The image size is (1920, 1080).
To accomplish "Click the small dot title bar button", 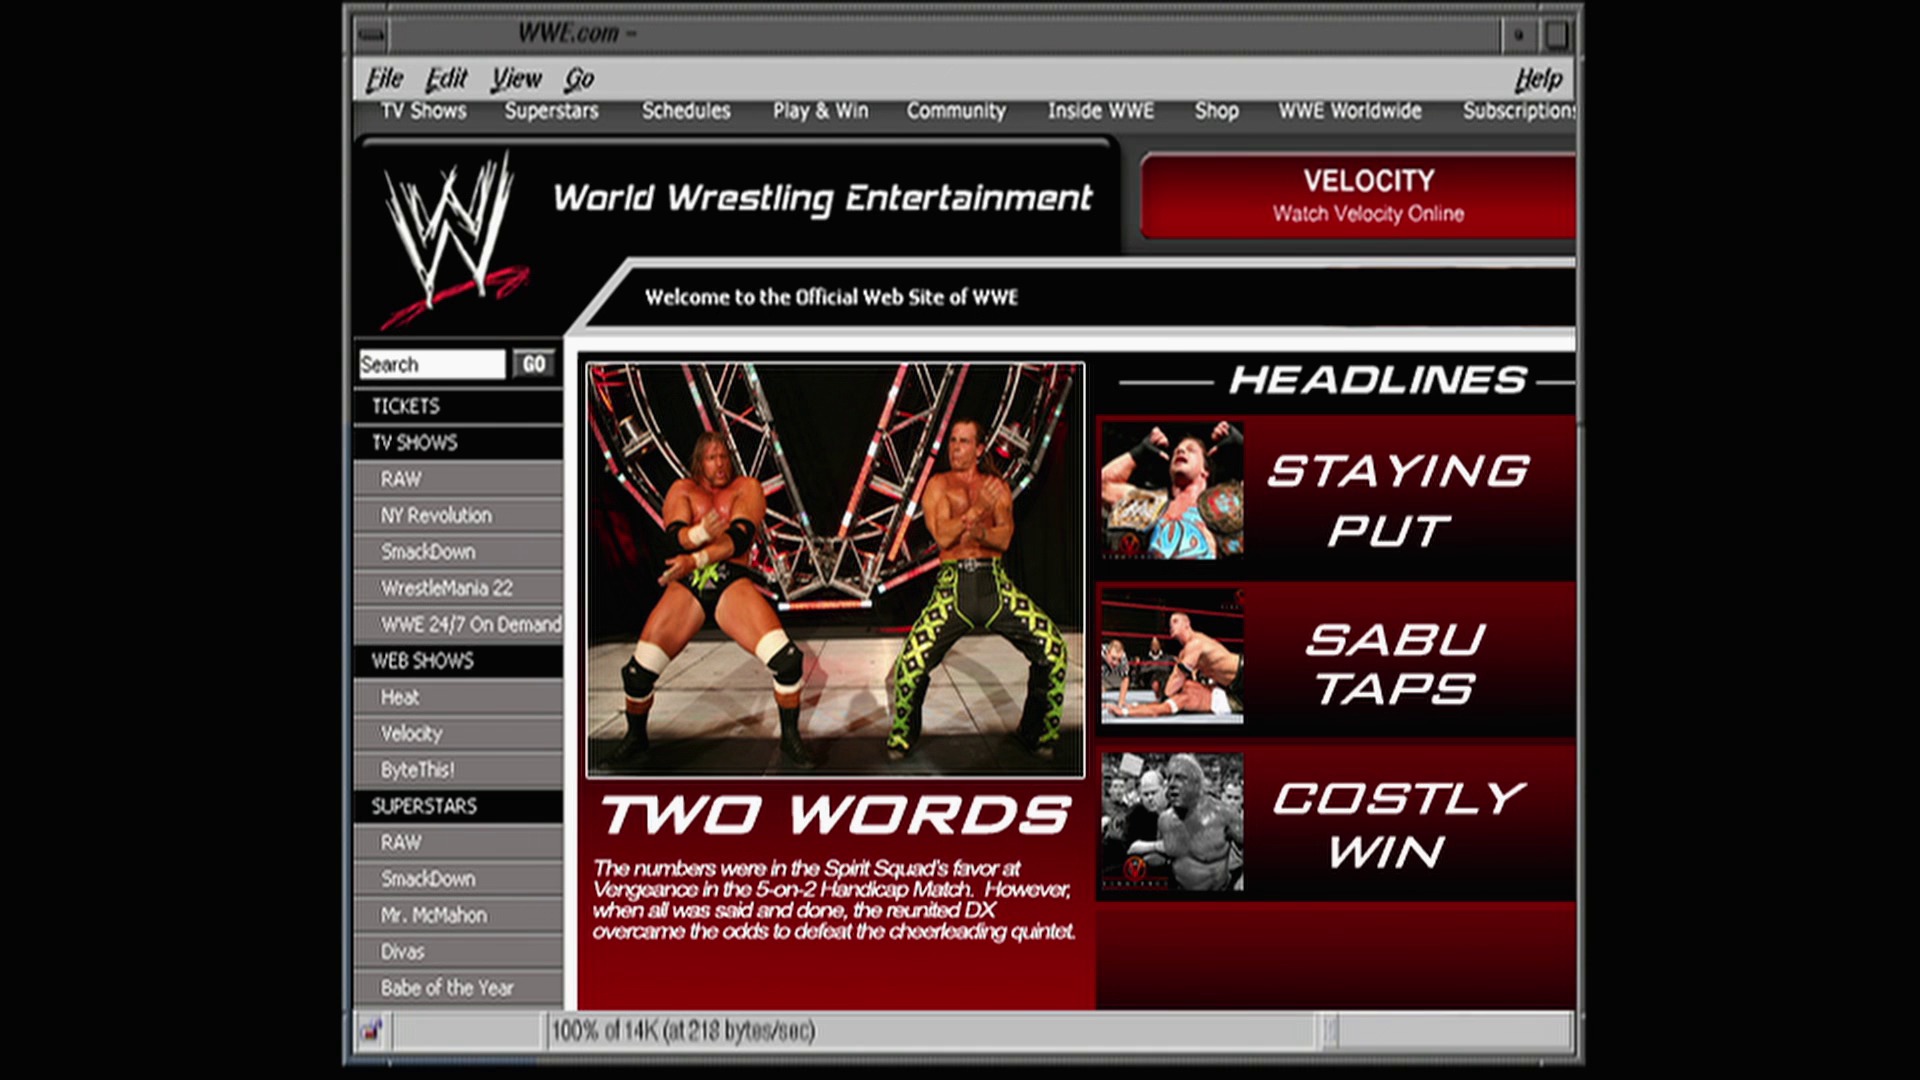I will pos(1518,35).
